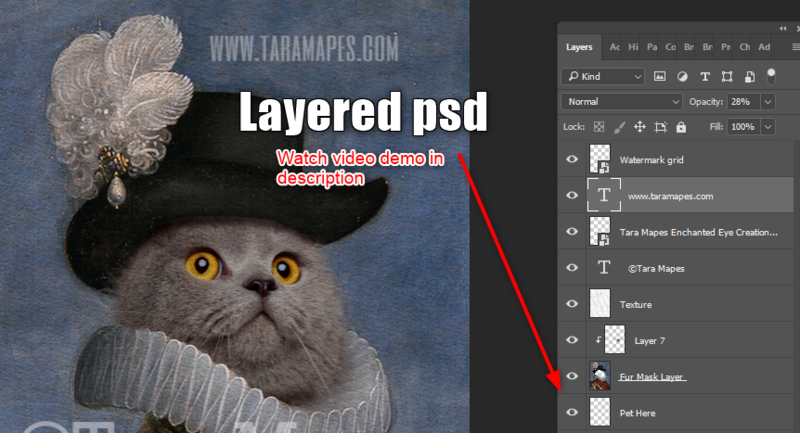Switch to the Pr (Properties) tab
Viewport: 800px width, 433px height.
[x=726, y=47]
